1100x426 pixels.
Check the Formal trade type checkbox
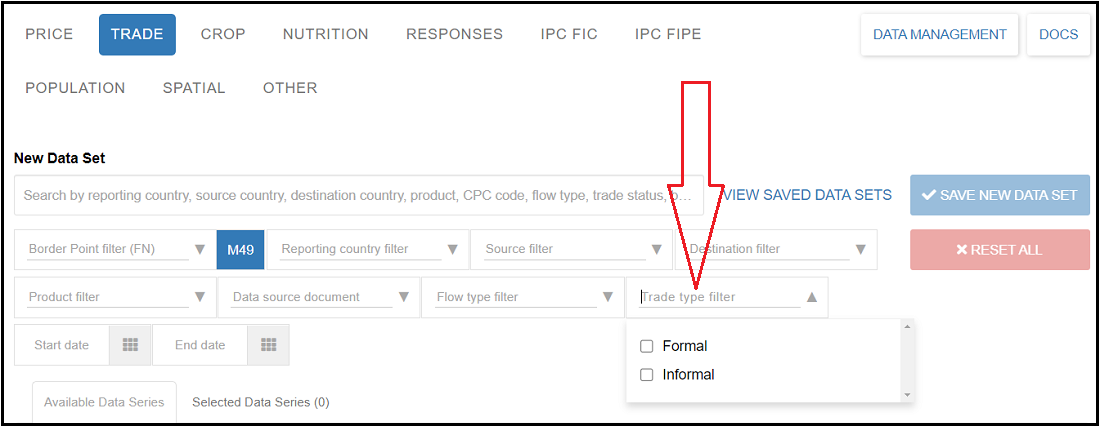647,346
